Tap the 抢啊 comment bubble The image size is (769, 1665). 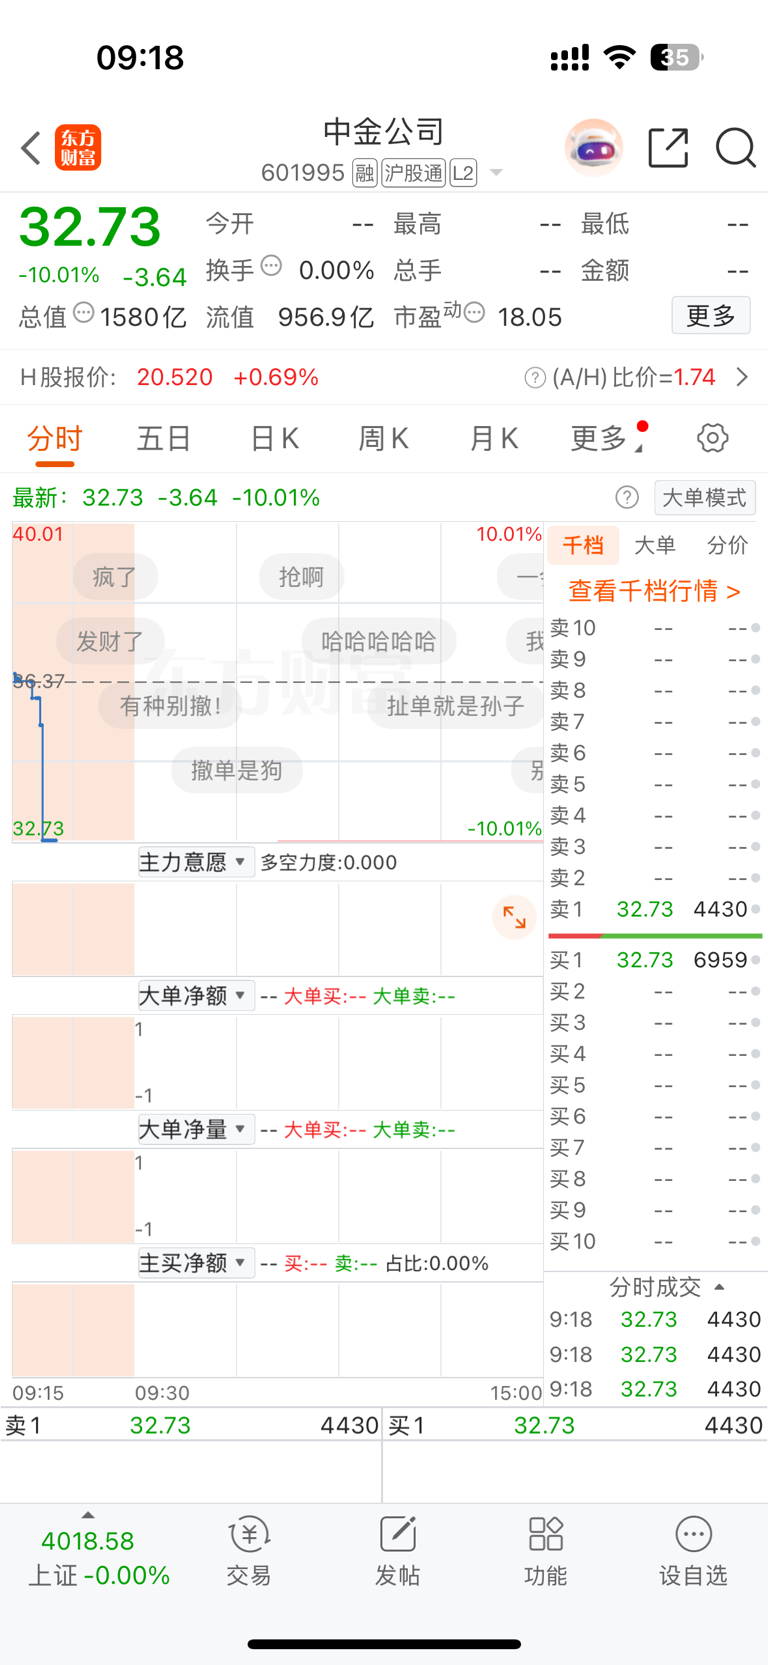pos(301,577)
